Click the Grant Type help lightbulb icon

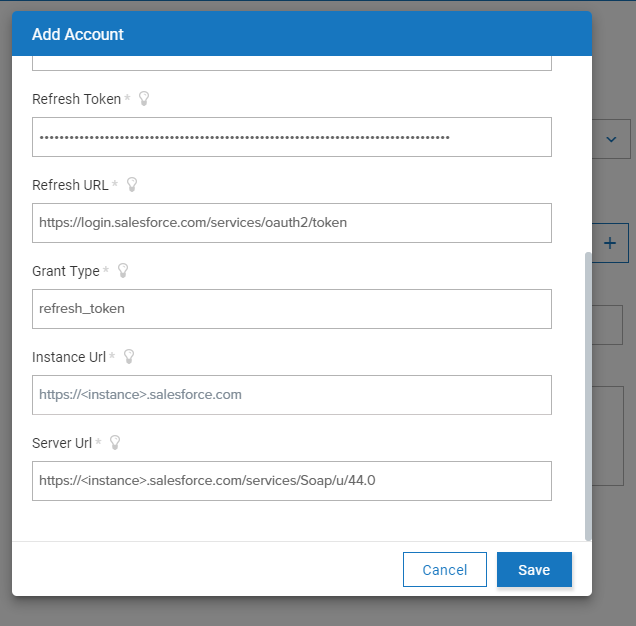(x=123, y=271)
